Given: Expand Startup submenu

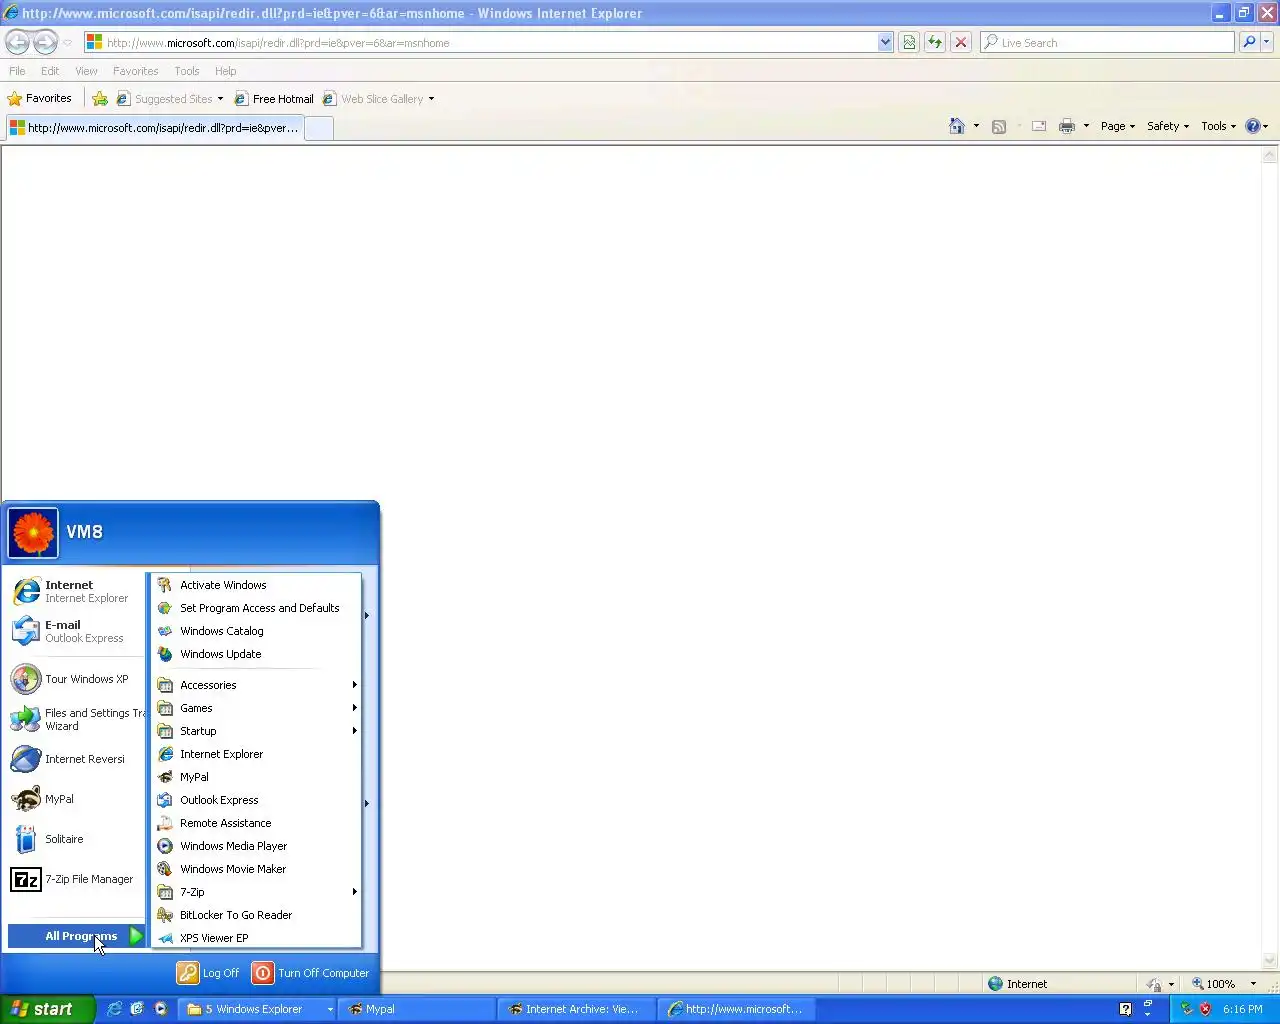Looking at the screenshot, I should coord(257,731).
